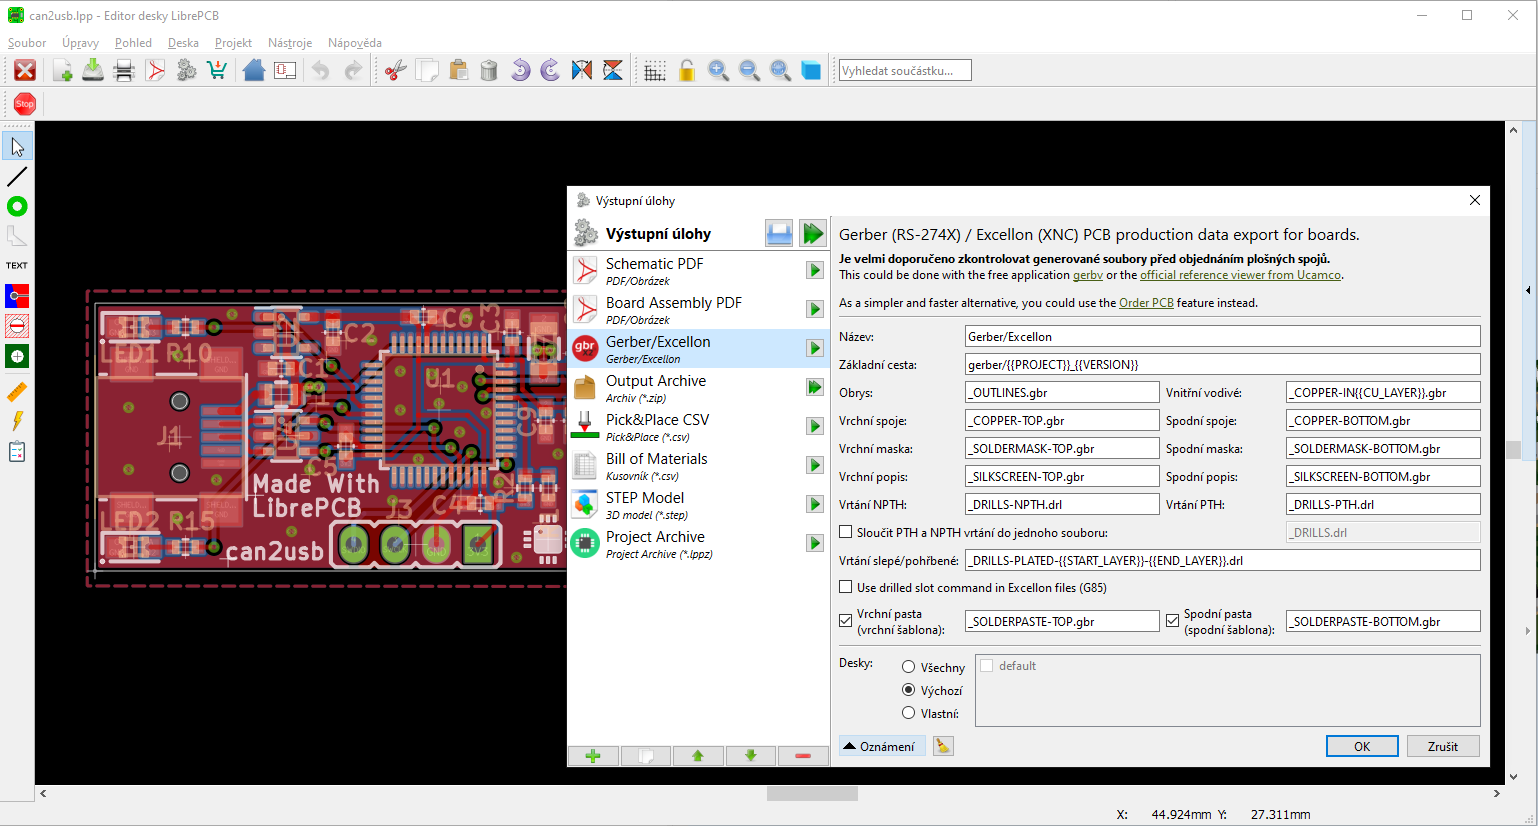Move selected job up with green arrow
1538x826 pixels.
pyautogui.click(x=698, y=756)
